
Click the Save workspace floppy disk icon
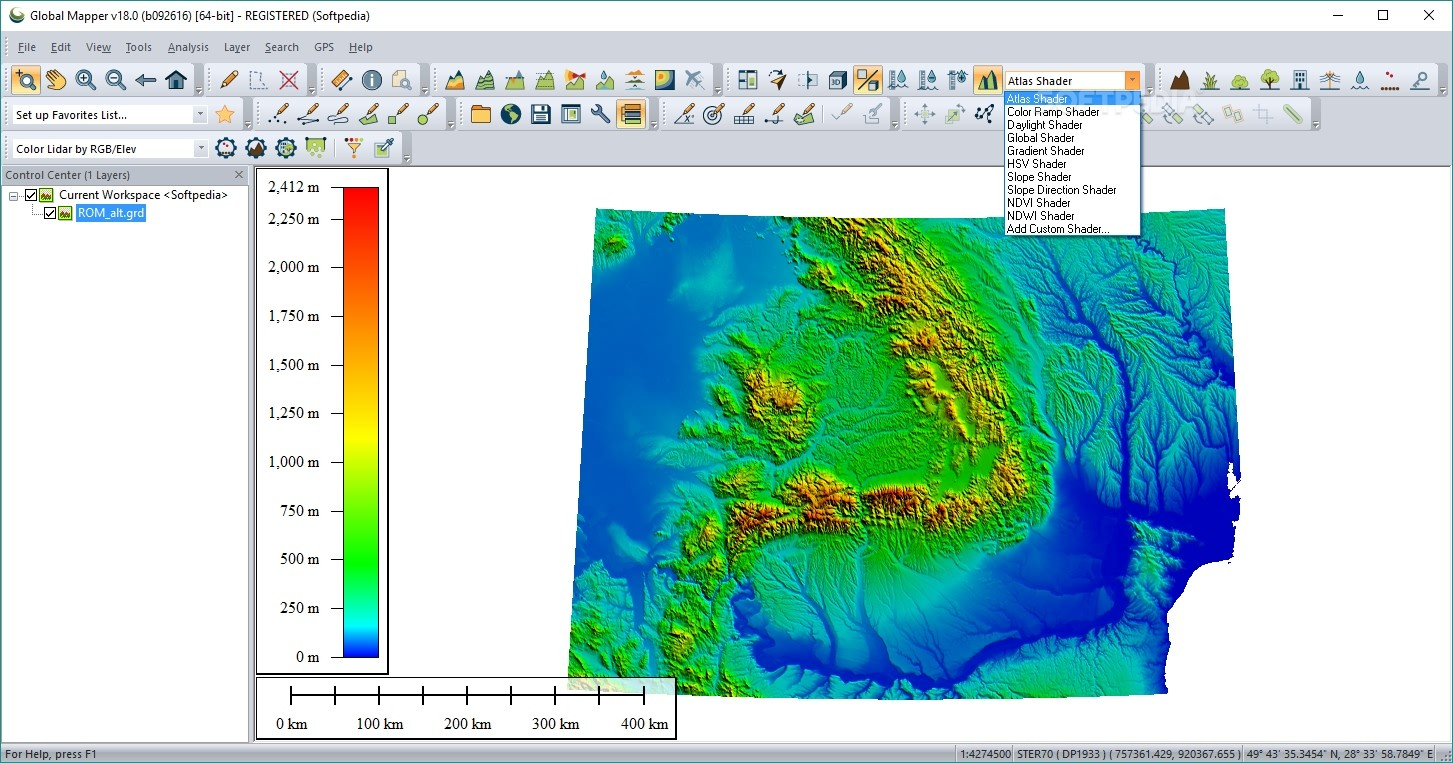coord(541,114)
